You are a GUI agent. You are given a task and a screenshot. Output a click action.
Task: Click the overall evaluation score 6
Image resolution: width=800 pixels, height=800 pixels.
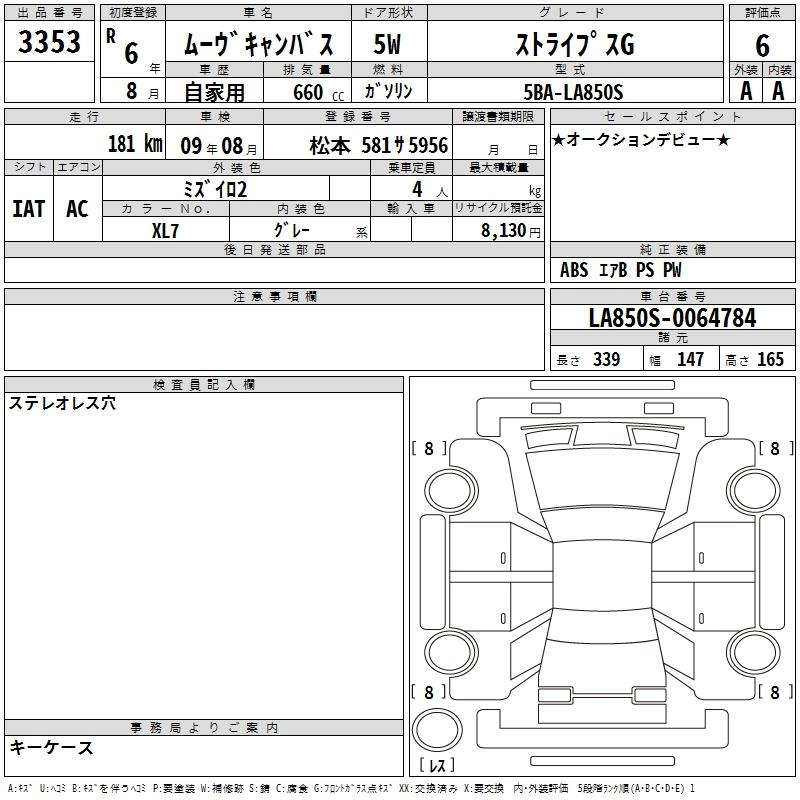point(762,45)
